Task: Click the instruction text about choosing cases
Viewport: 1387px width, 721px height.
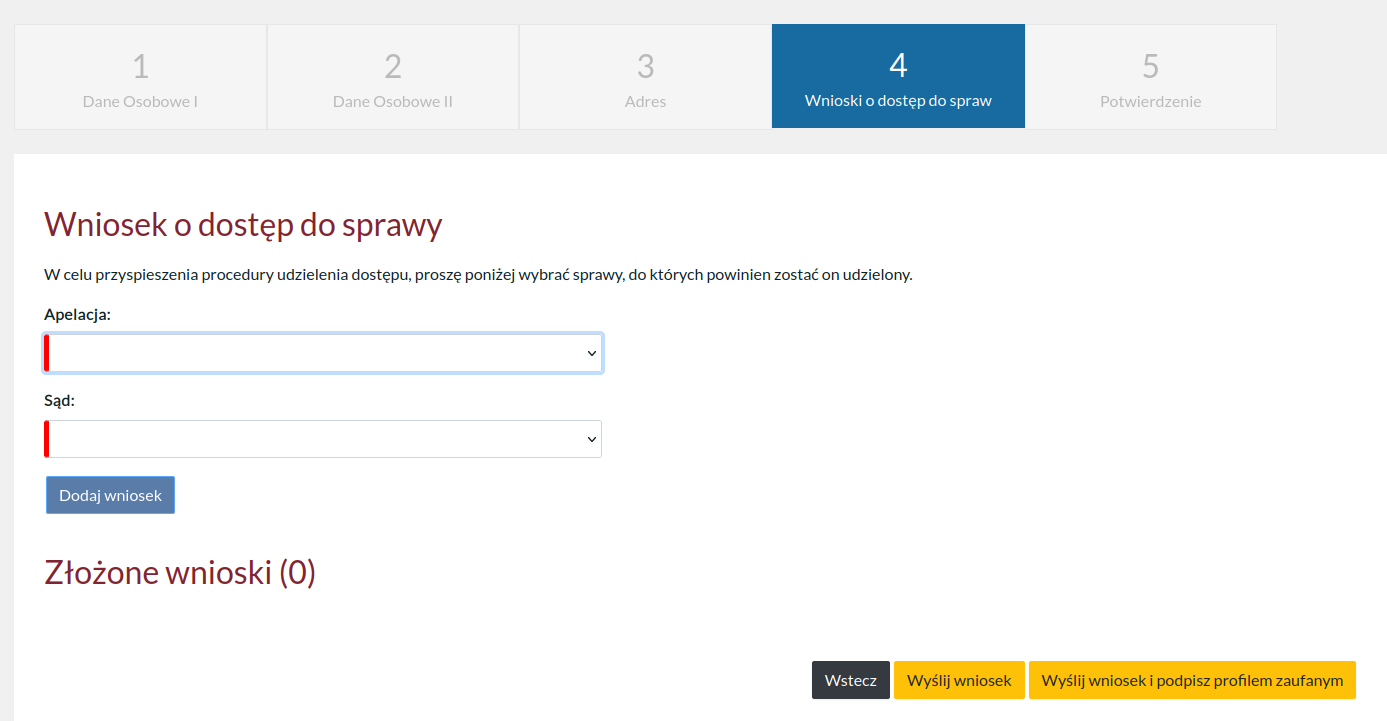Action: click(x=478, y=274)
